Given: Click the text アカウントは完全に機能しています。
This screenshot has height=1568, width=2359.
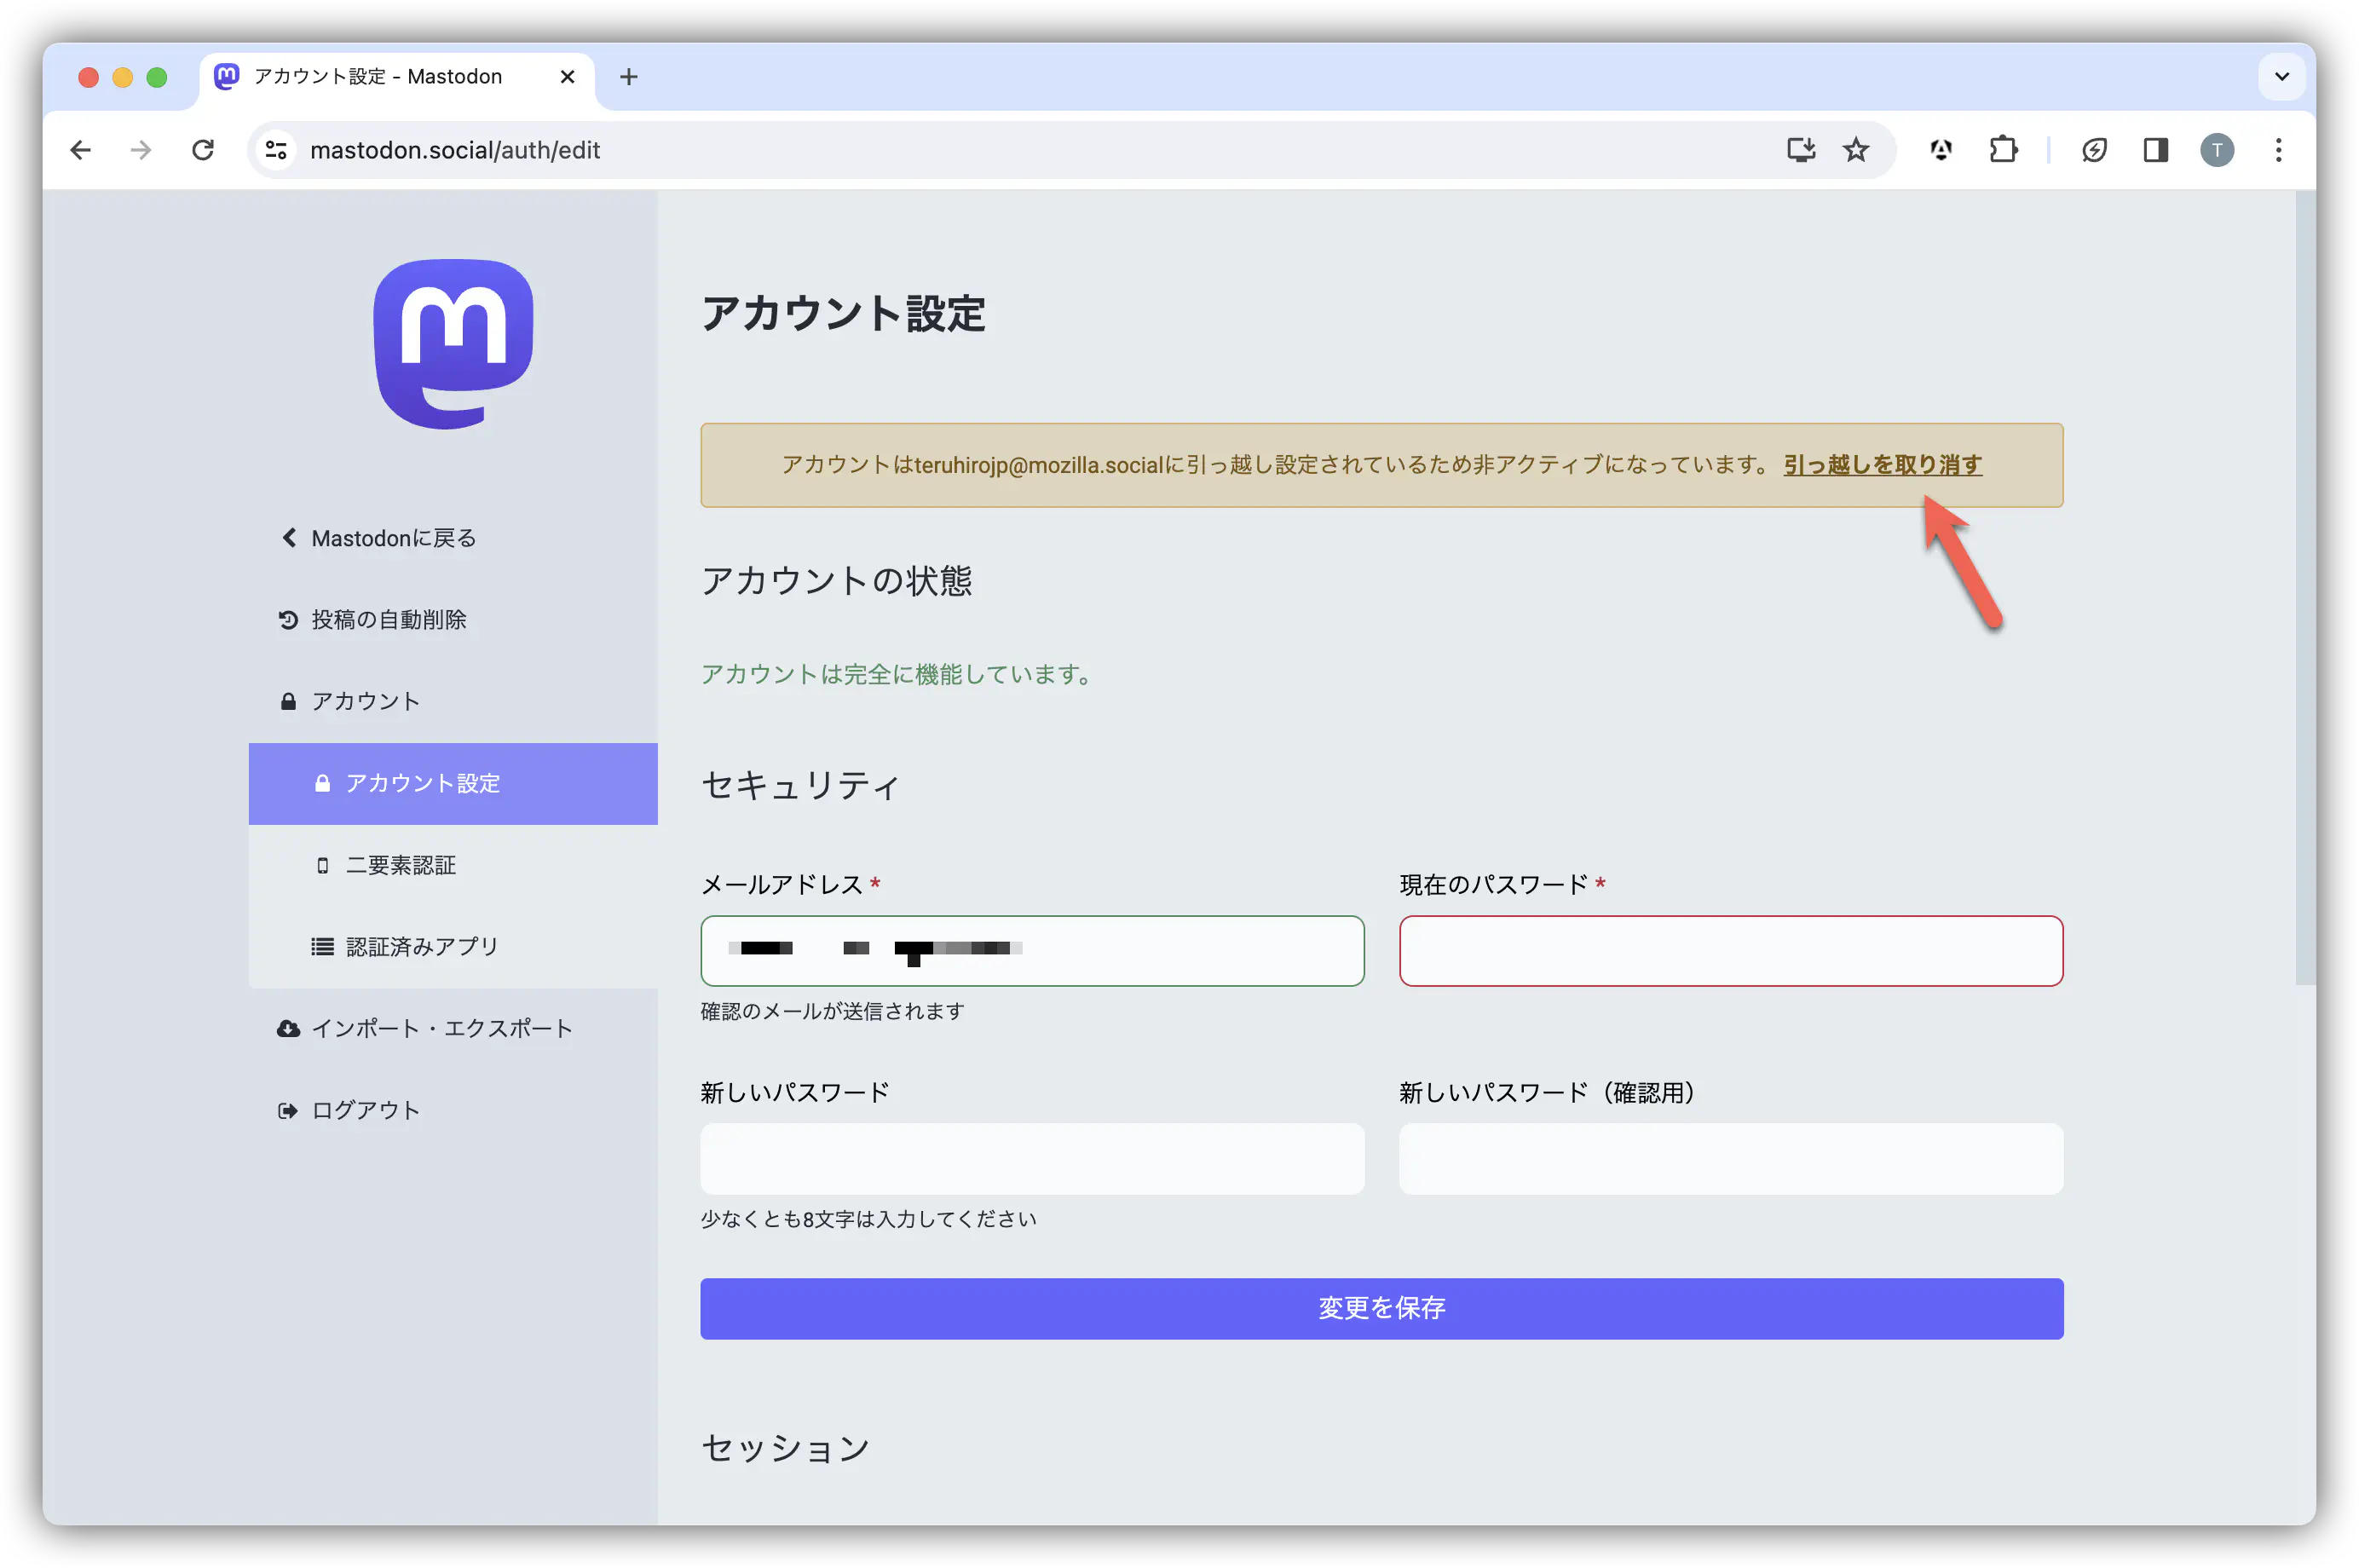Looking at the screenshot, I should (898, 674).
